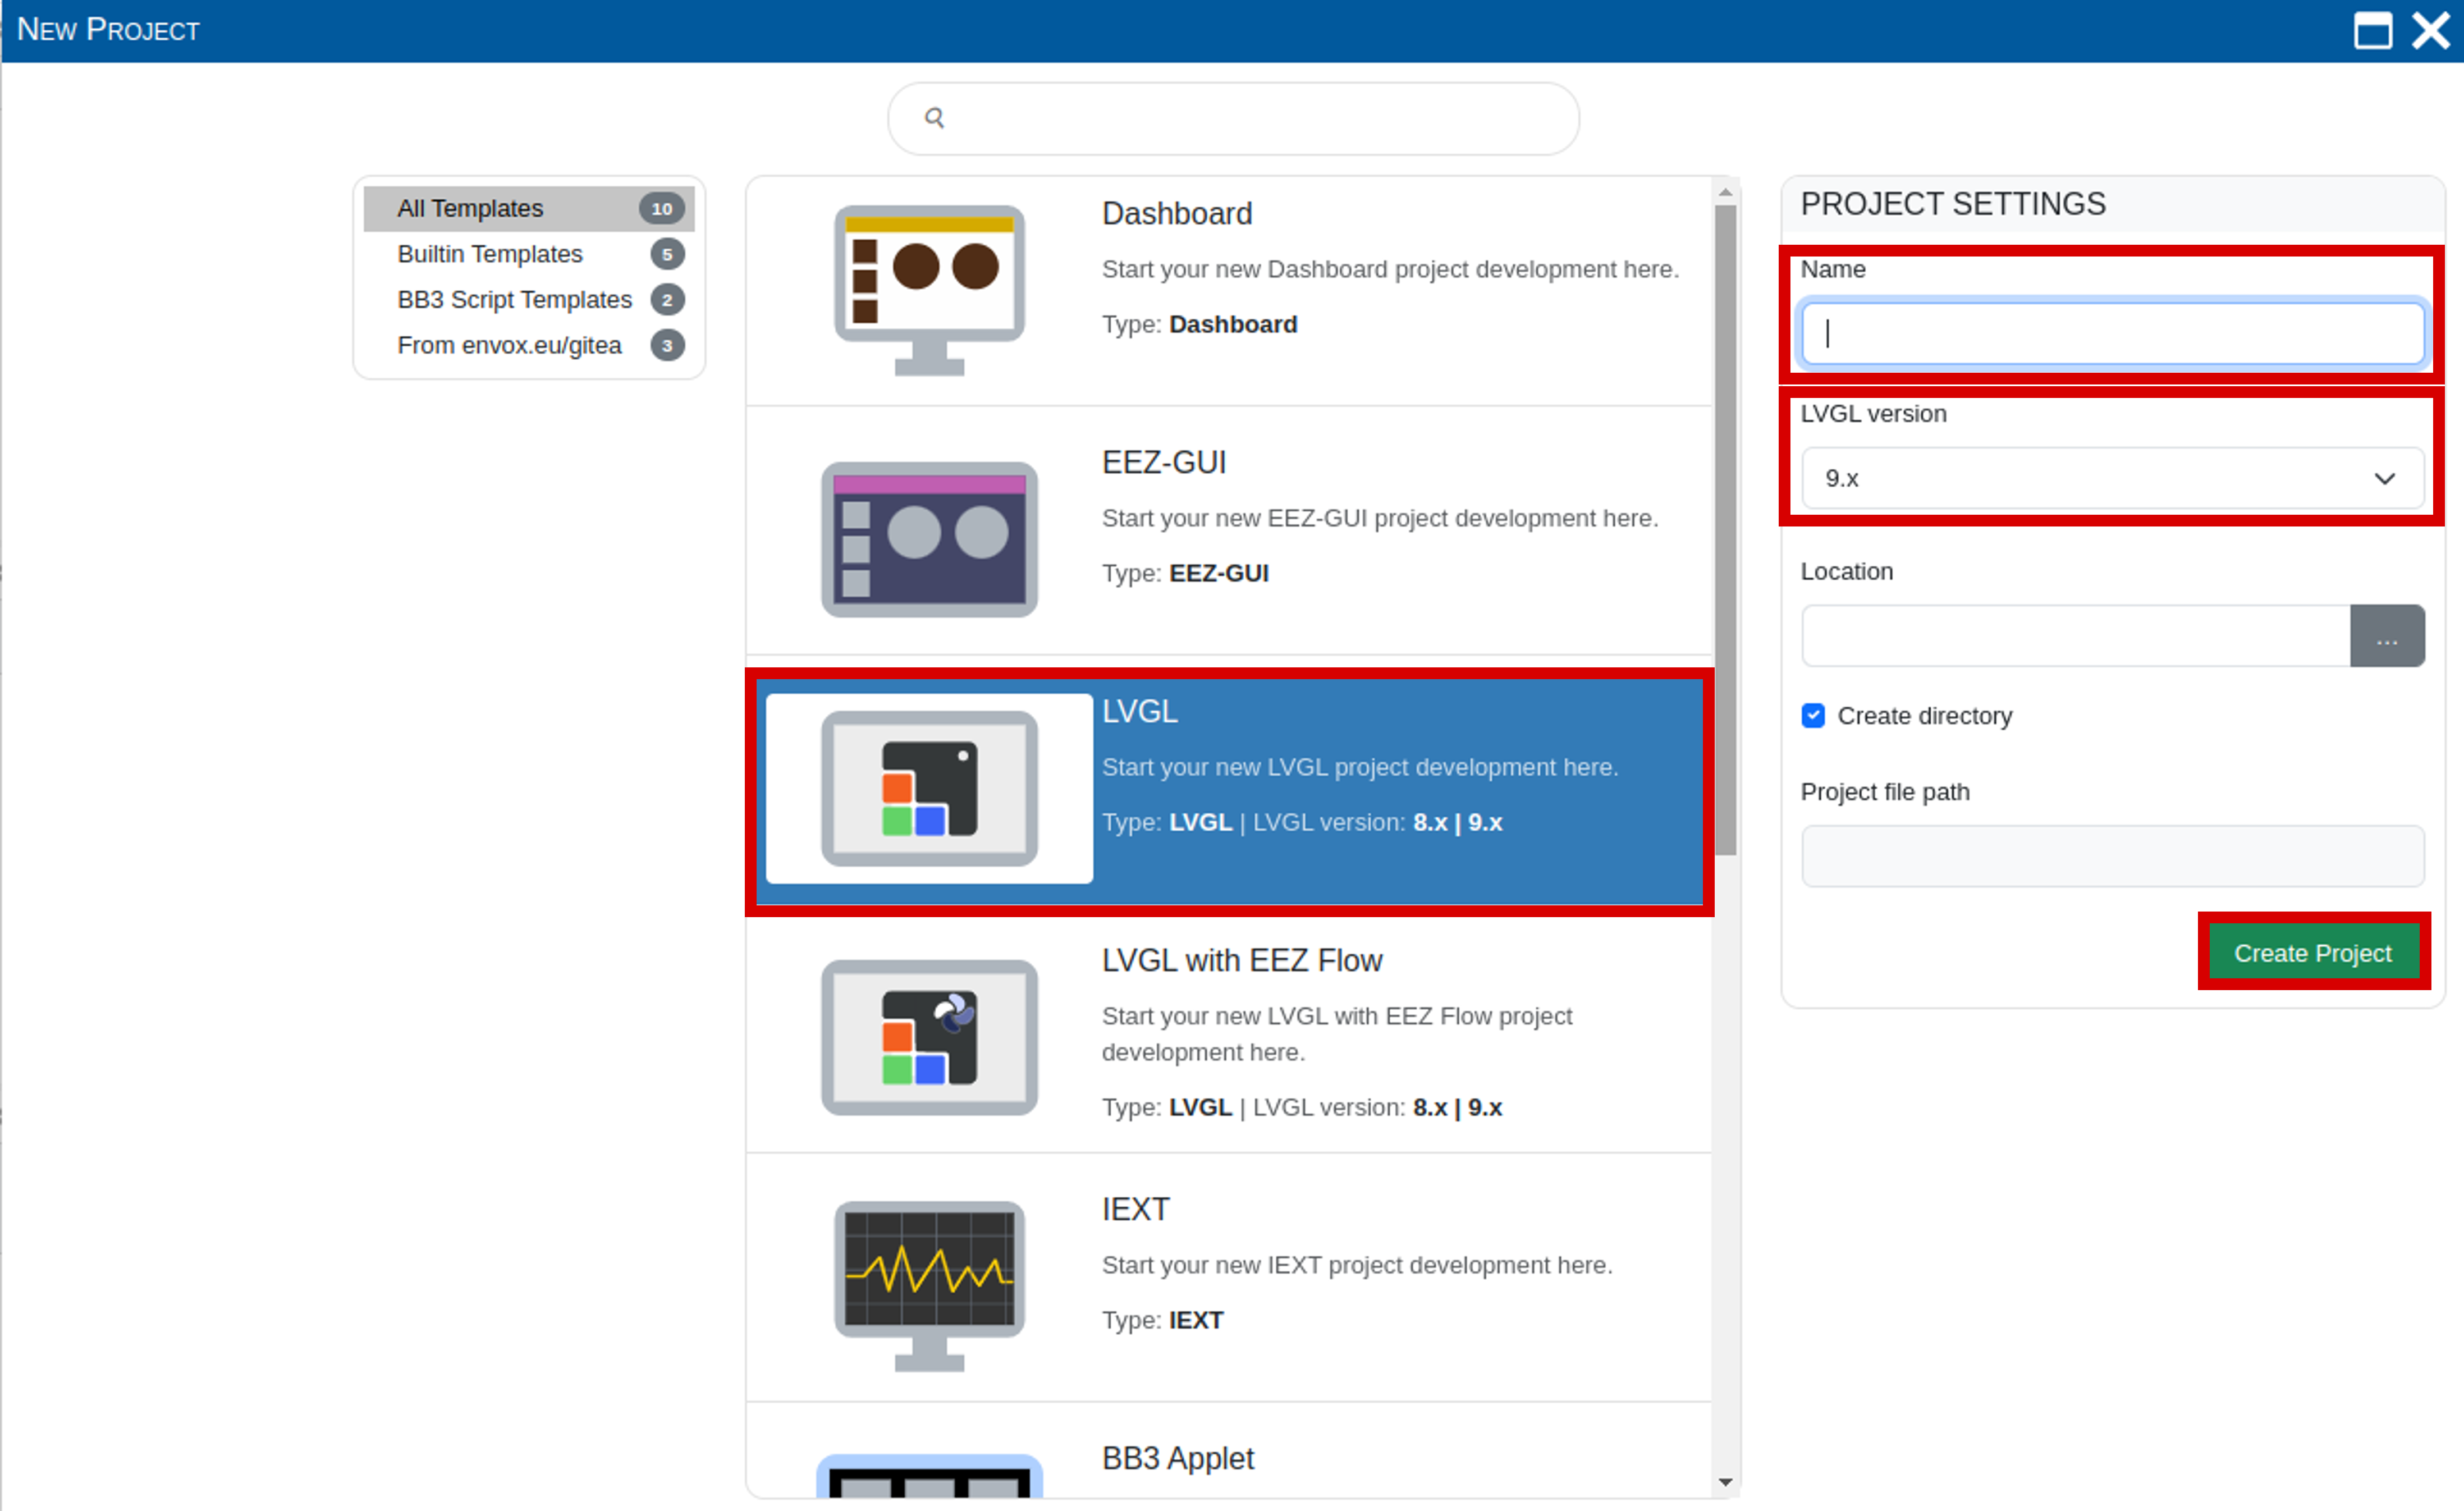Maximize the New Project window
2464x1511 pixels.
pyautogui.click(x=2372, y=30)
